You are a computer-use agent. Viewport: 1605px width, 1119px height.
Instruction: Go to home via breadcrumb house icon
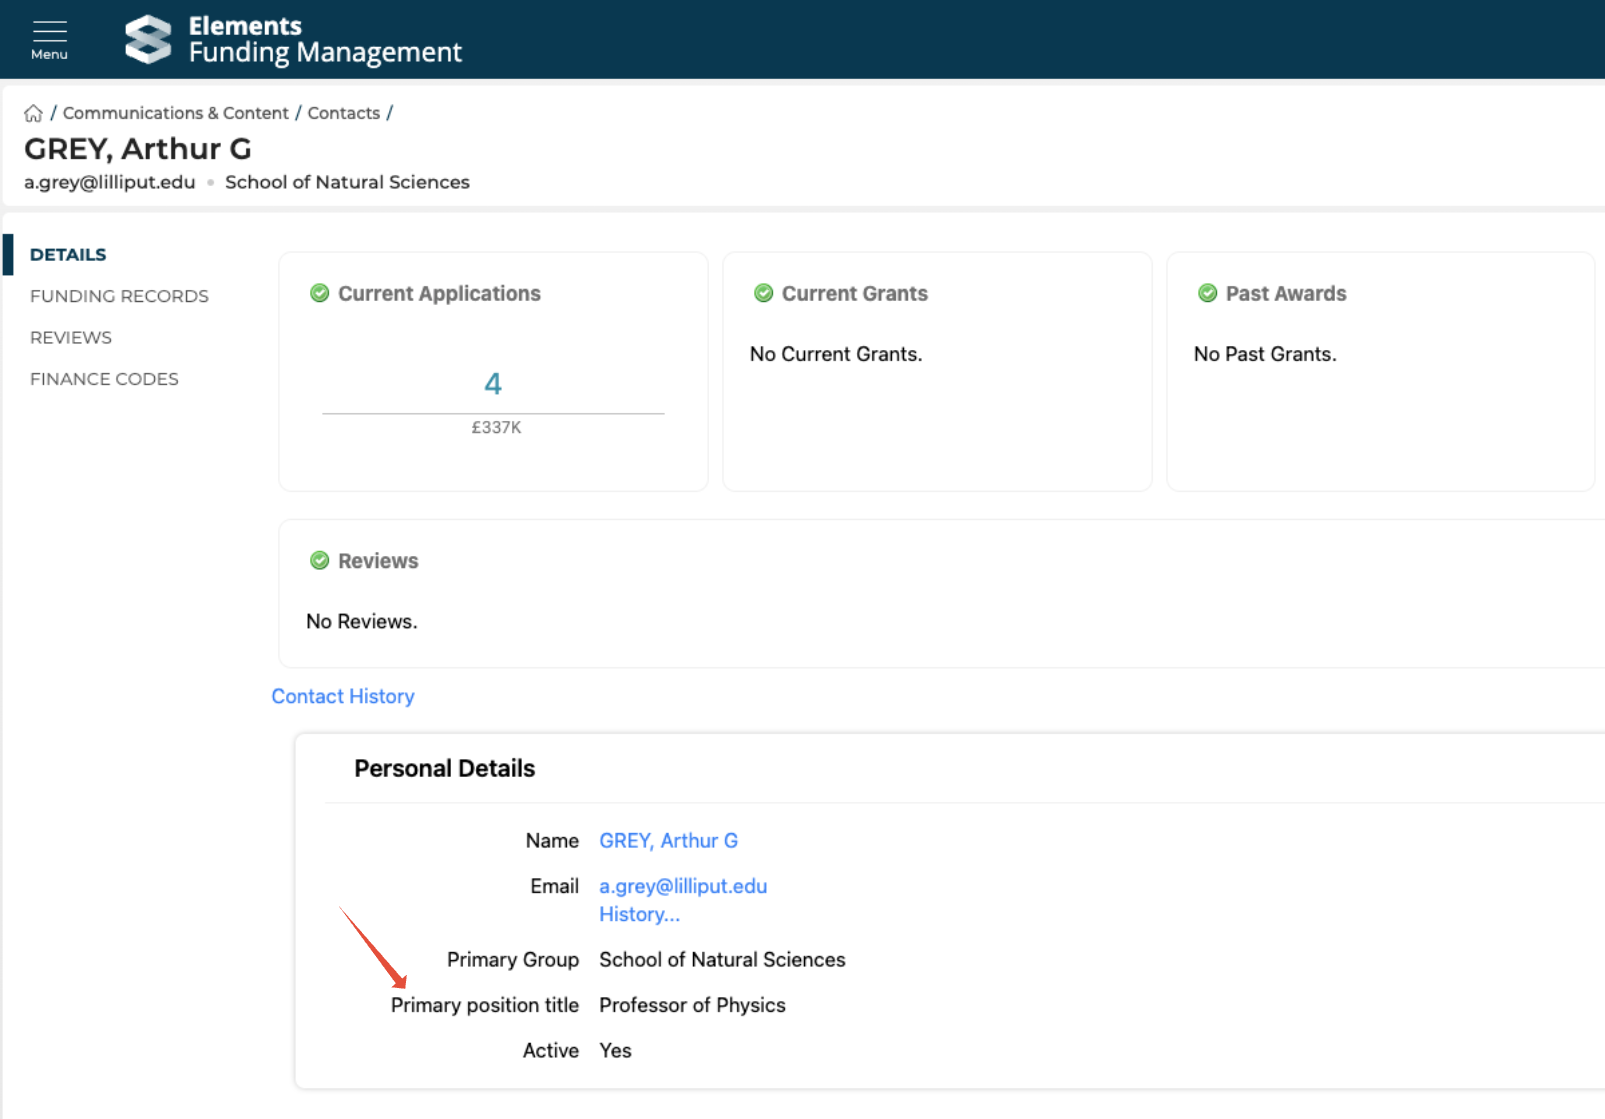[33, 113]
